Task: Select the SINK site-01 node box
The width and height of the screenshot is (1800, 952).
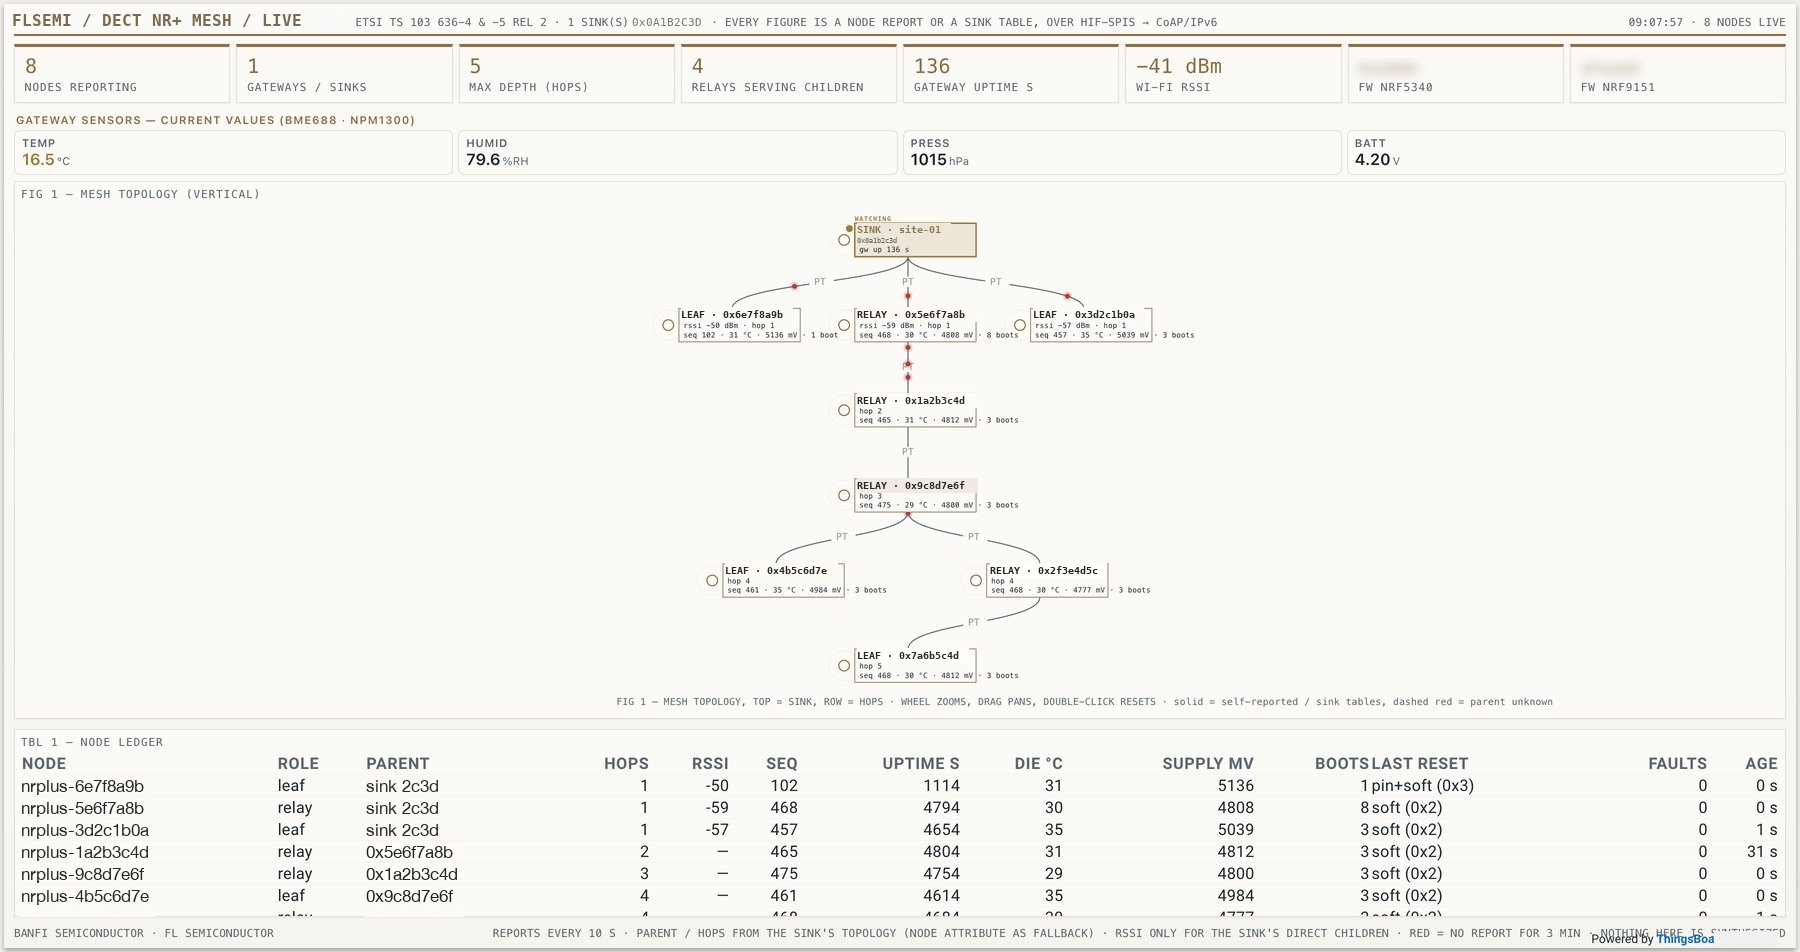Action: [x=915, y=240]
